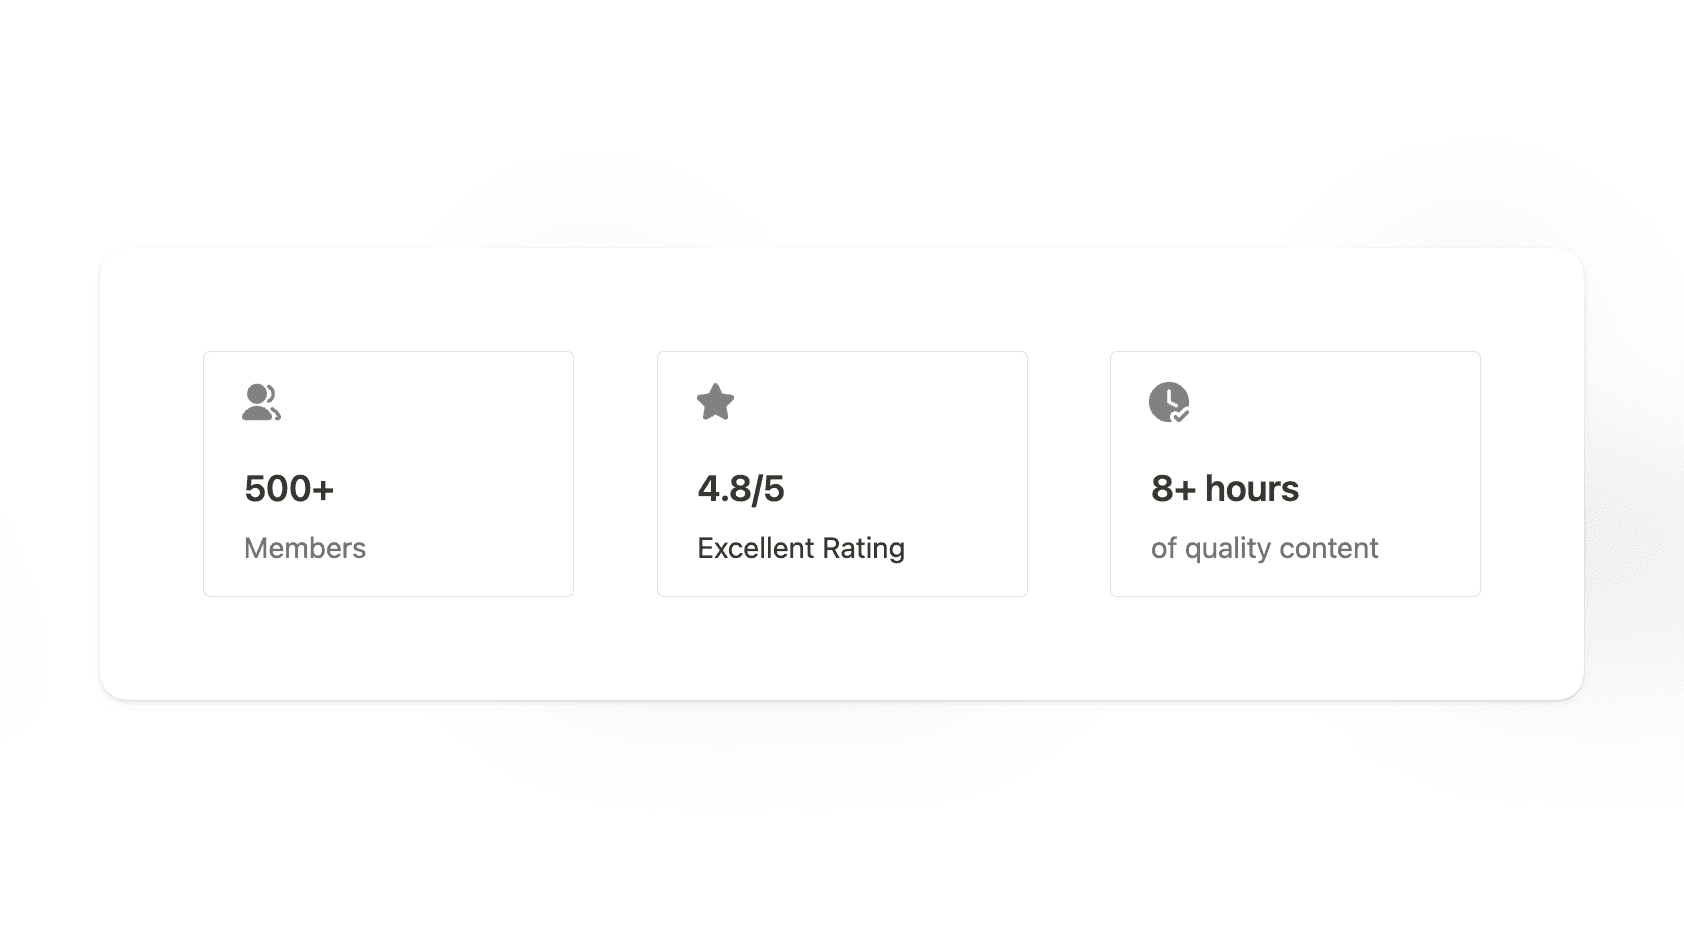Click the "of quality content" caption
This screenshot has height=948, width=1684.
(x=1264, y=548)
